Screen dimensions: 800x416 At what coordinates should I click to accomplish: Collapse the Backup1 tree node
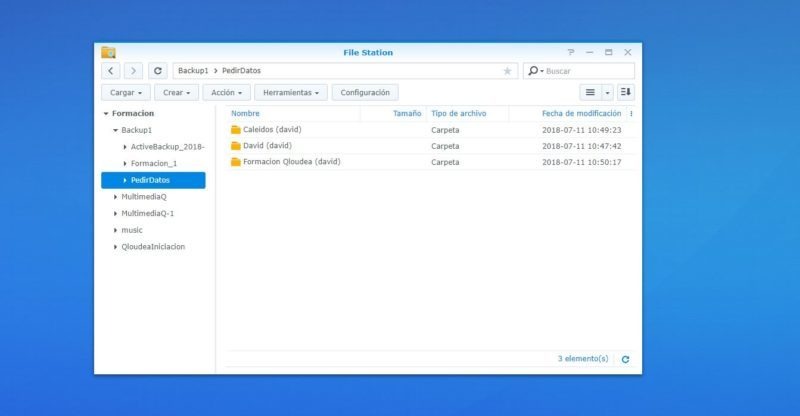pyautogui.click(x=115, y=130)
